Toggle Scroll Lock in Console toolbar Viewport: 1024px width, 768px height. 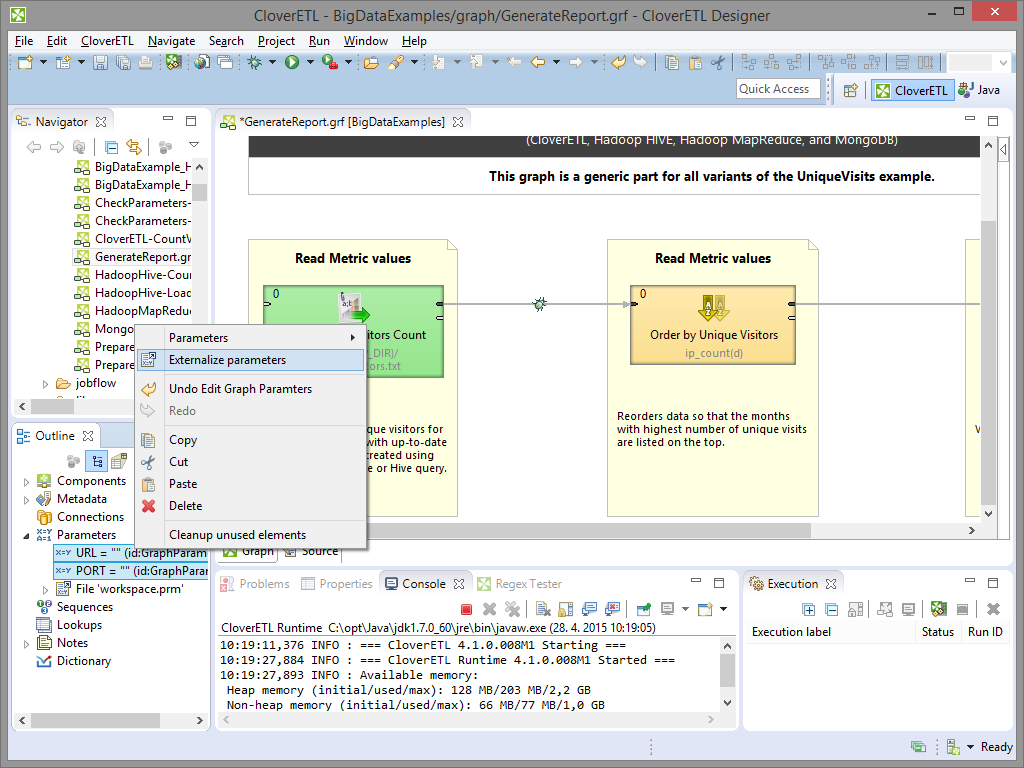click(x=565, y=609)
